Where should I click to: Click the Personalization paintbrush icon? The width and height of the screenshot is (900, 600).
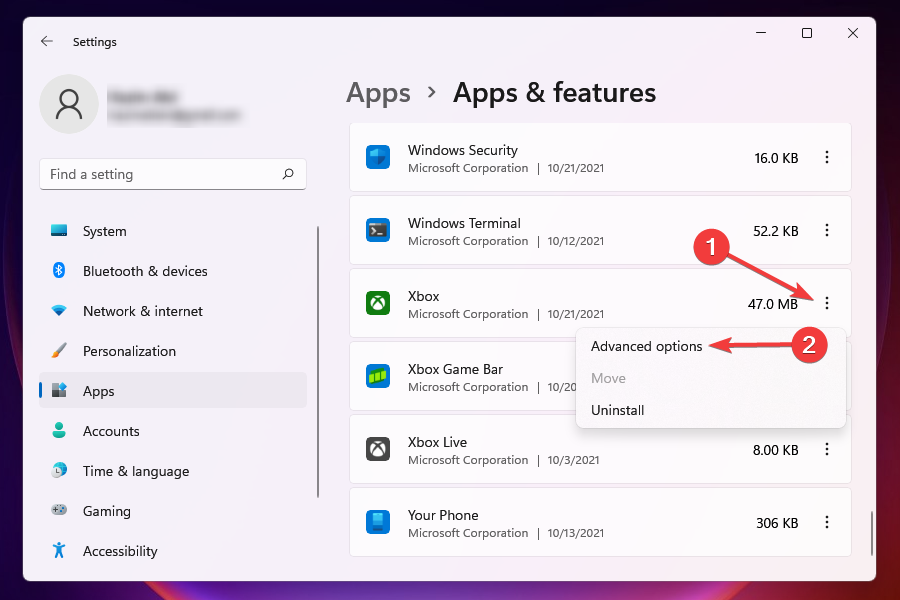pyautogui.click(x=59, y=350)
